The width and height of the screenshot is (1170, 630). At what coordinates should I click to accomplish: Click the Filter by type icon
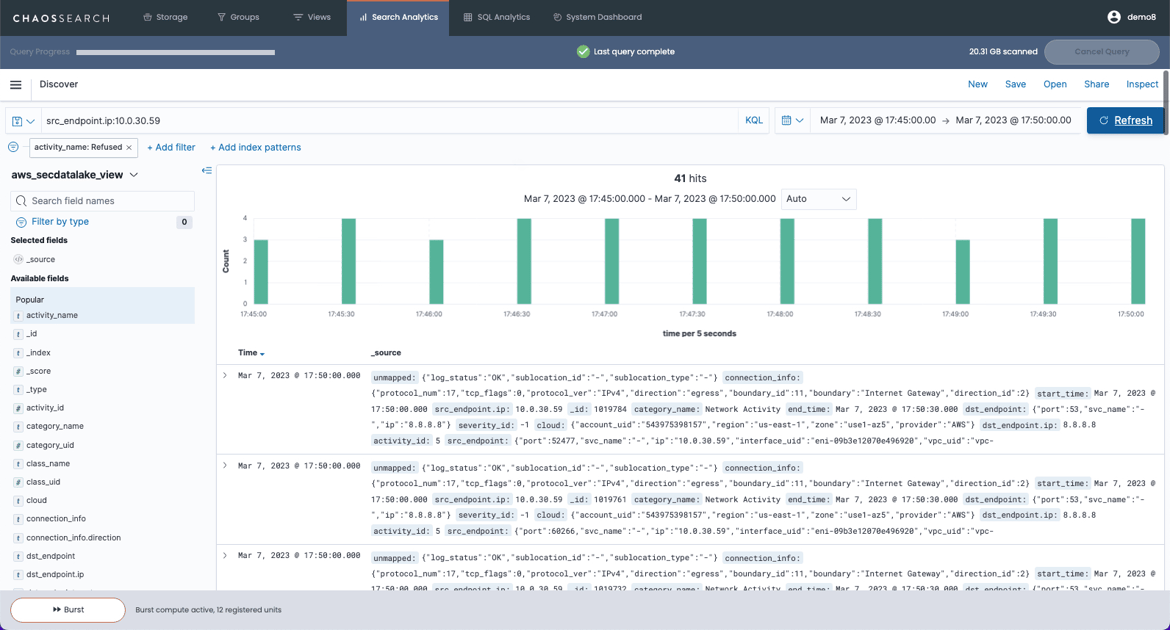21,222
